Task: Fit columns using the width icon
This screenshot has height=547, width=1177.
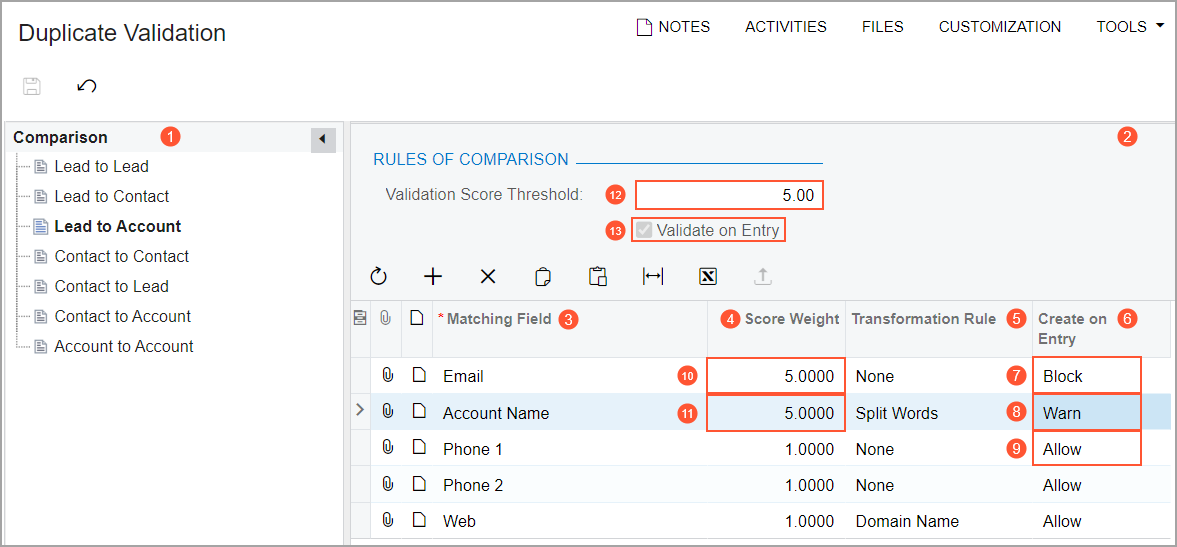Action: click(x=653, y=276)
